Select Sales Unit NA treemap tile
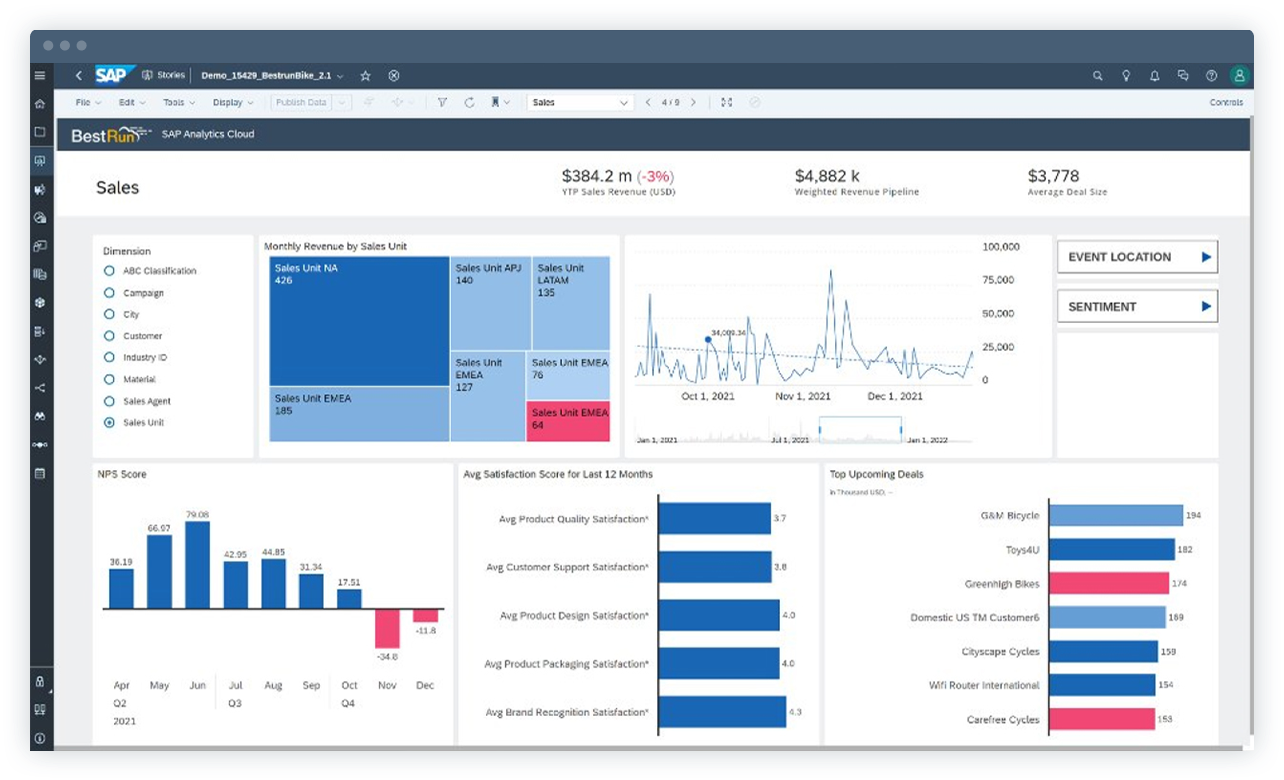This screenshot has height=780, width=1284. pos(359,321)
